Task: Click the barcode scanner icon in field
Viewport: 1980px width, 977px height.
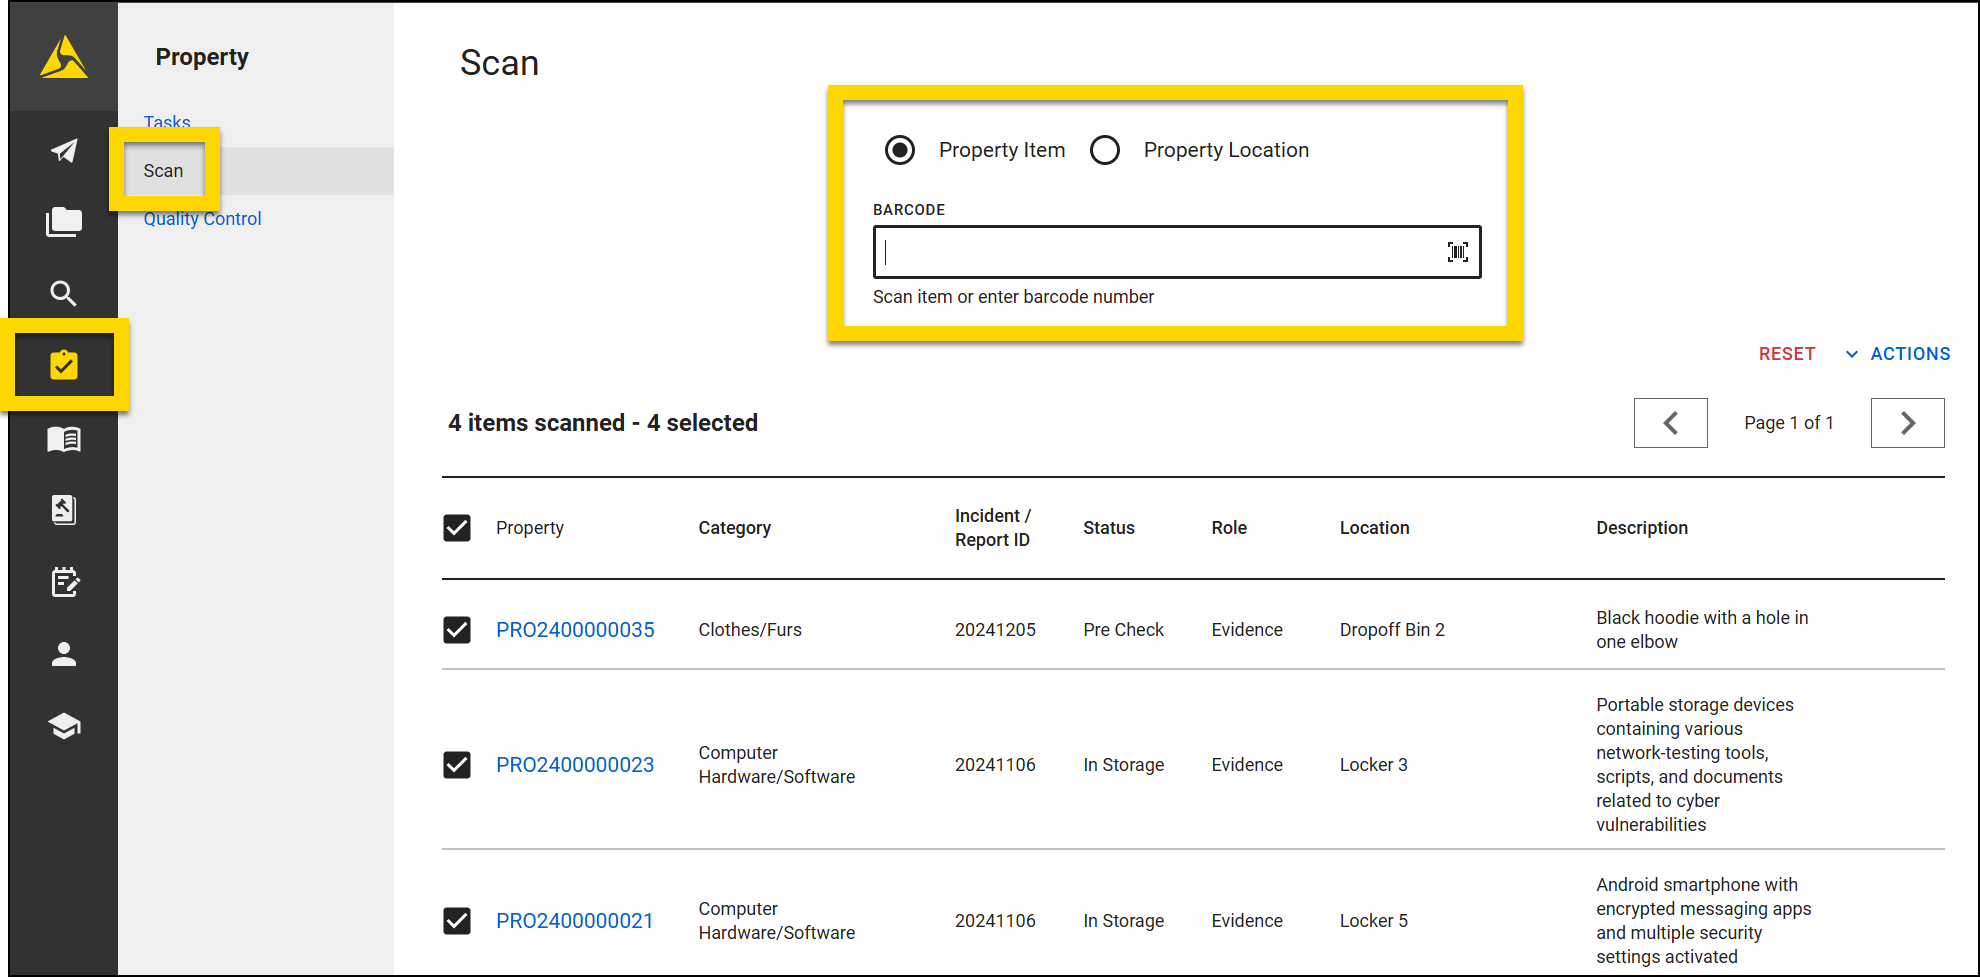Action: click(1457, 252)
